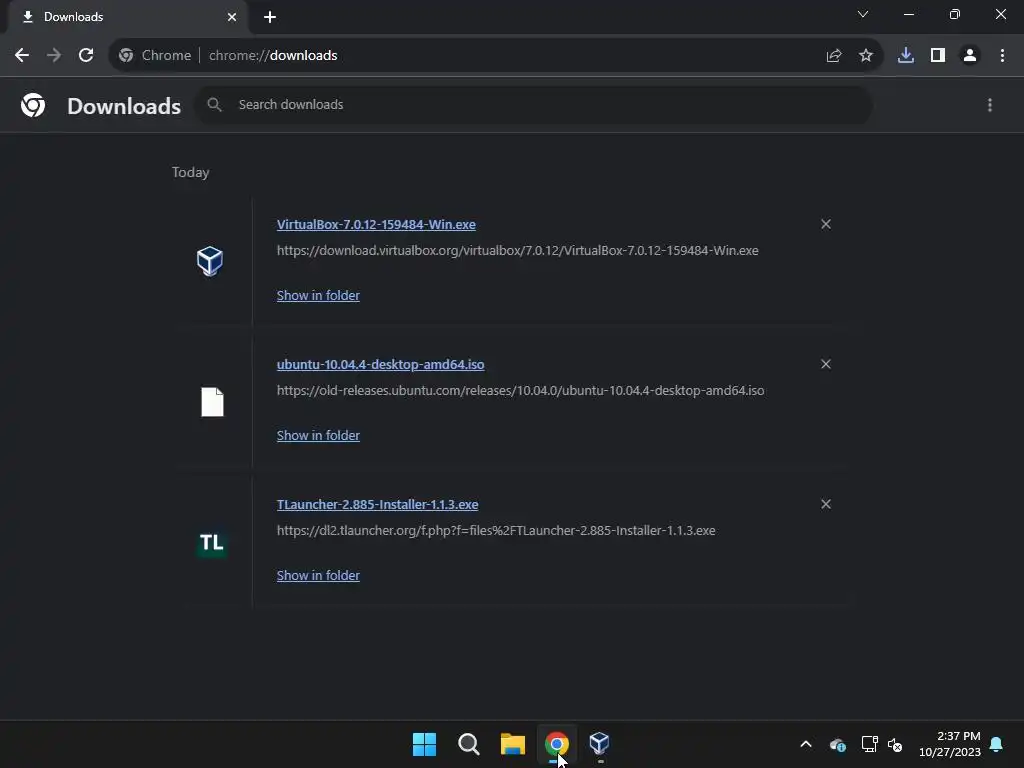Image resolution: width=1024 pixels, height=768 pixels.
Task: Click the VirtualBox cube file icon
Action: click(x=210, y=261)
